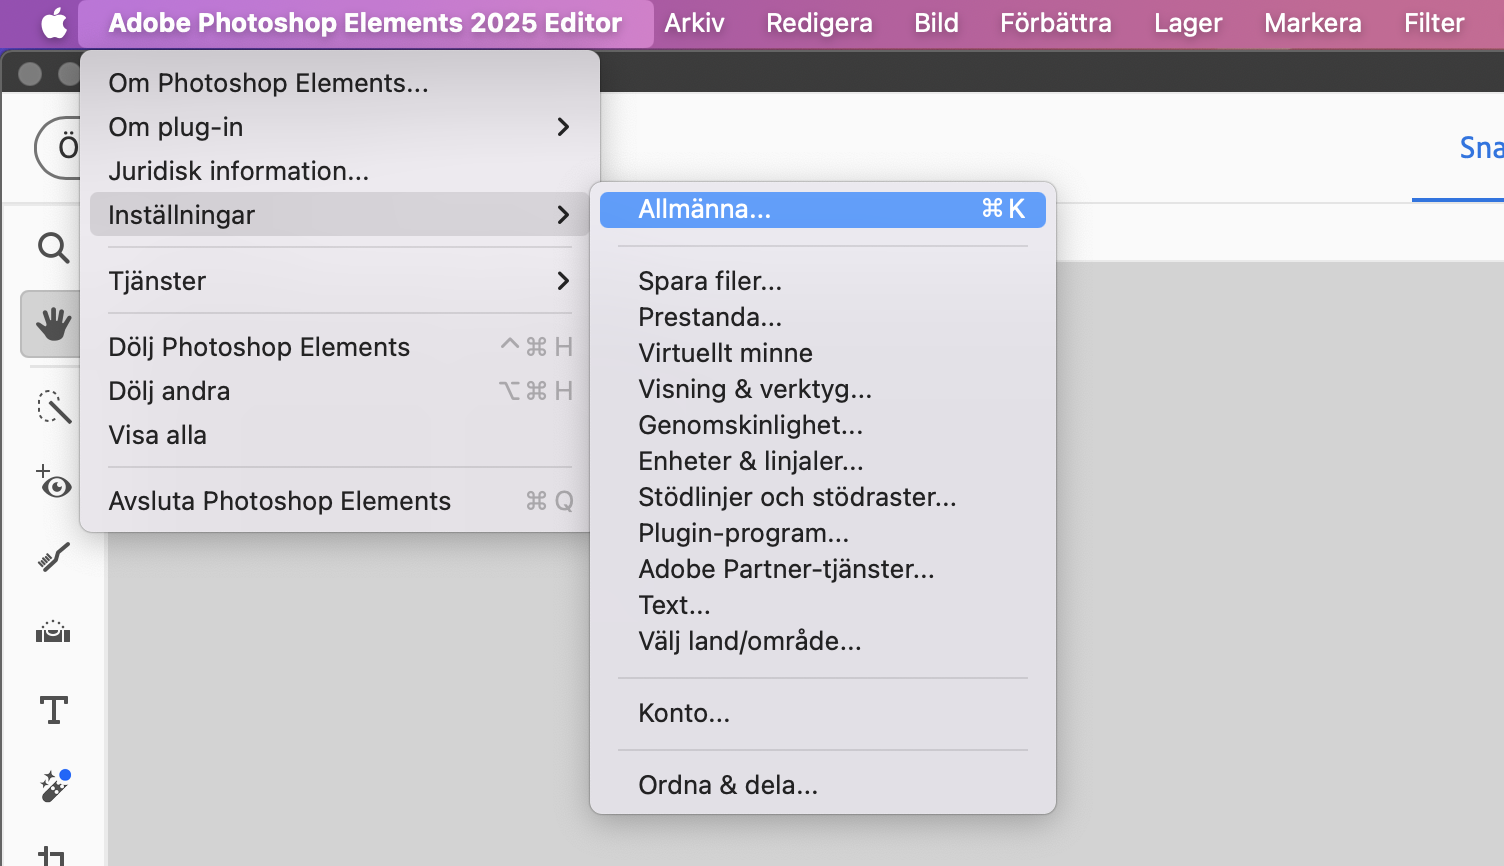Choose Visa alla
The width and height of the screenshot is (1504, 866).
click(x=339, y=435)
